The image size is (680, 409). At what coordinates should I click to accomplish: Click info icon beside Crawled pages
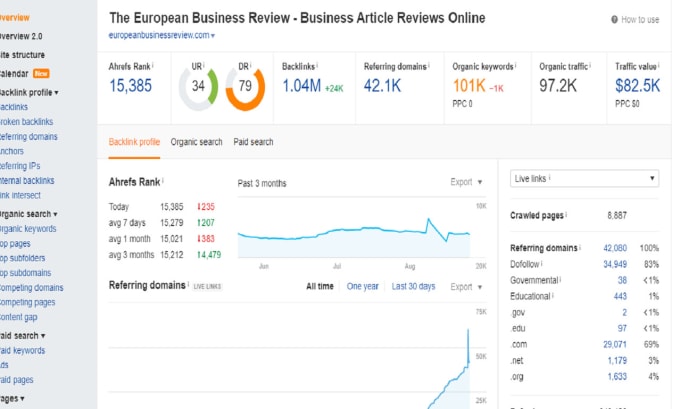pyautogui.click(x=566, y=214)
